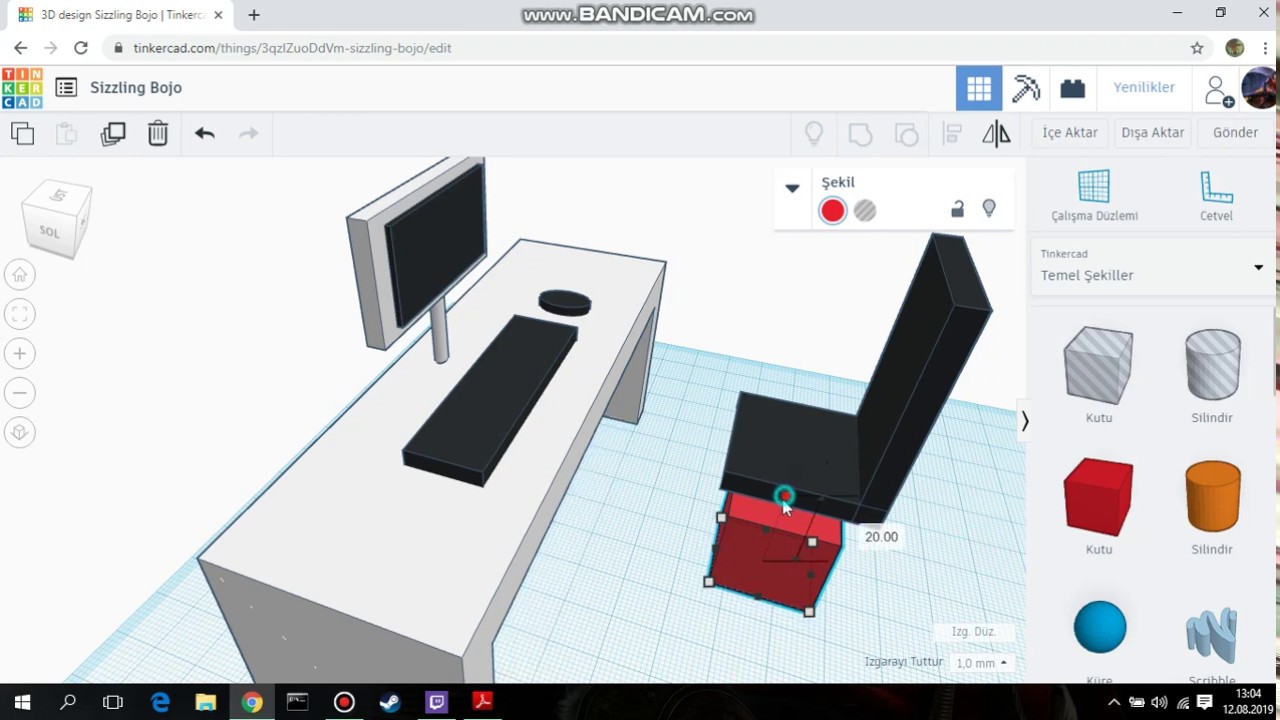Click the user profile avatar

(x=1260, y=88)
